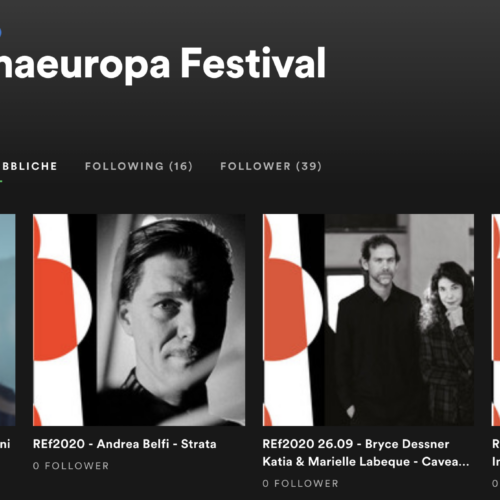Click the blue verified badge near the profile name
This screenshot has width=500, height=500.
[1, 32]
